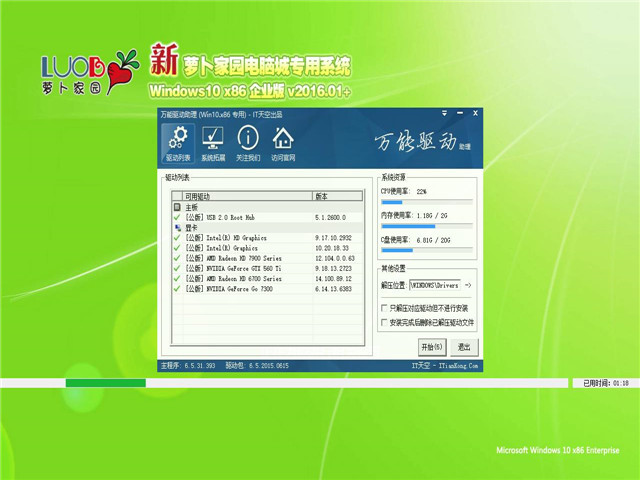Click the 开始(S) button
Screen dimensions: 640x480
point(432,347)
